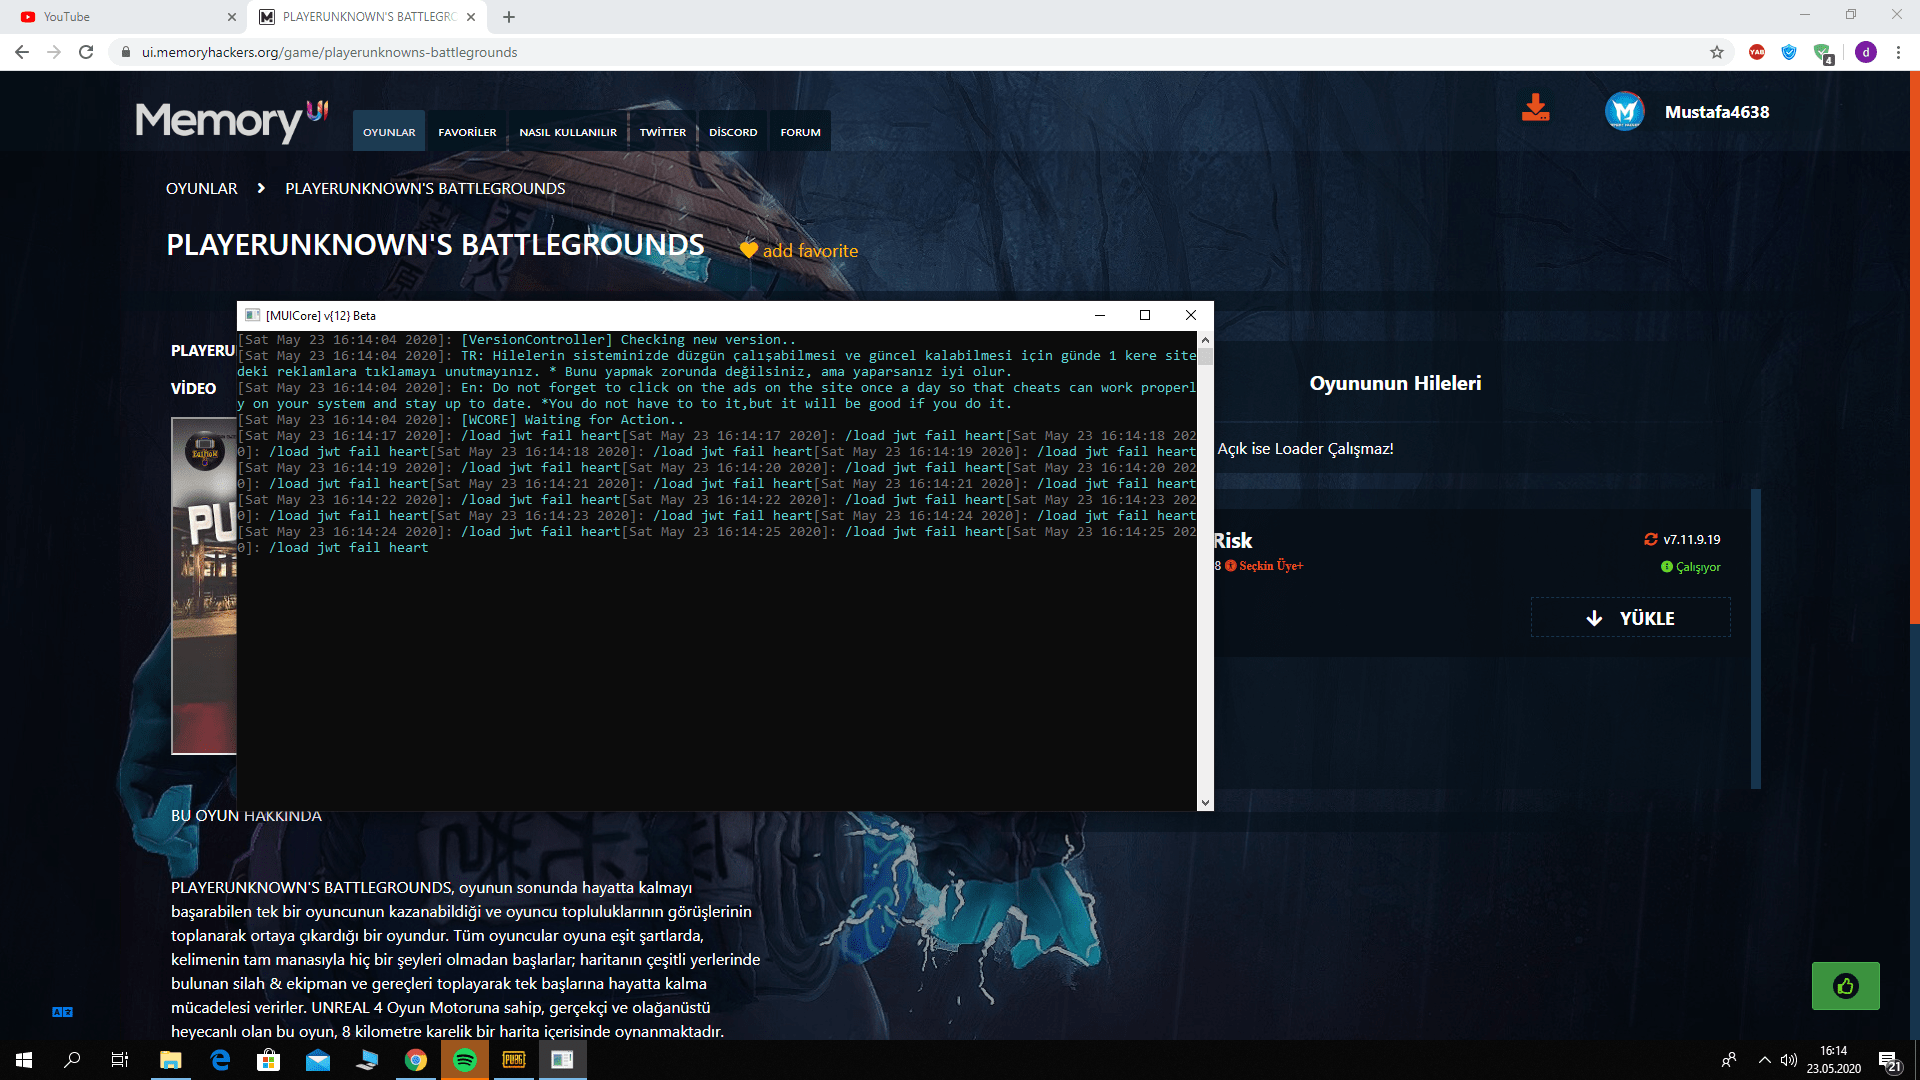Open the PUBG app from taskbar
The width and height of the screenshot is (1920, 1080).
coord(514,1060)
